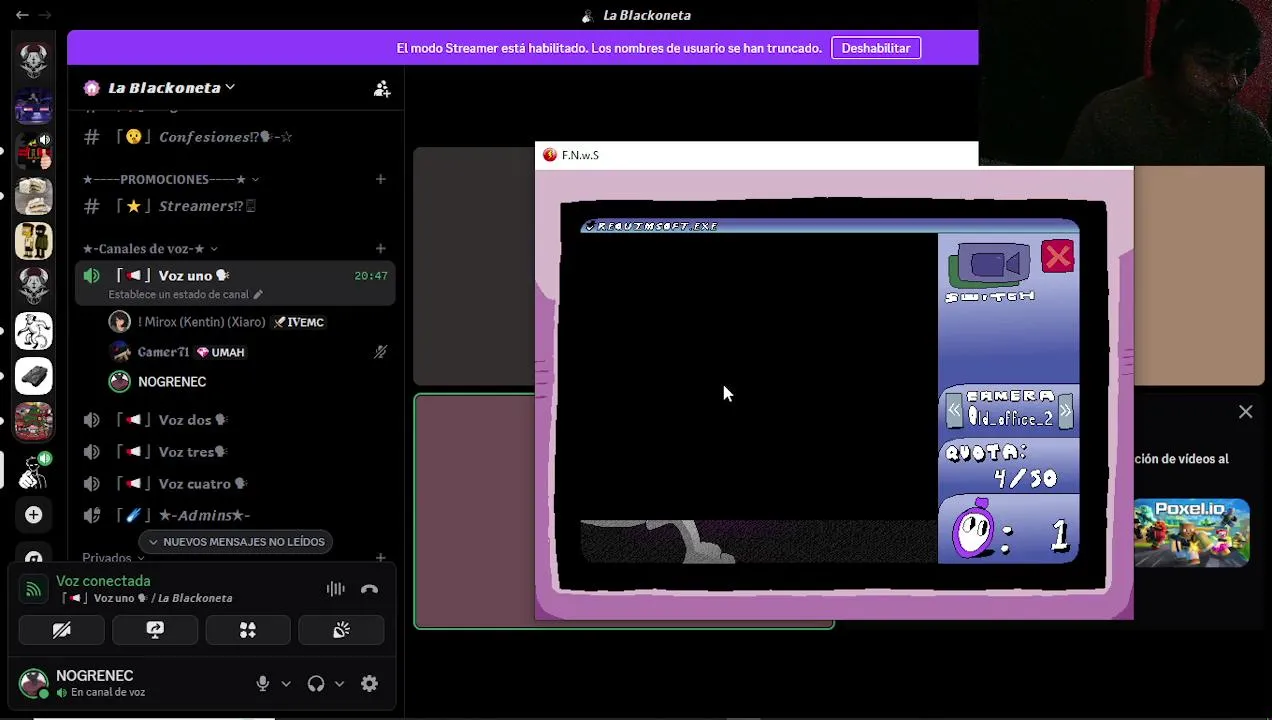Click the create channel plus next to Privados
The height and width of the screenshot is (720, 1272).
[x=380, y=558]
